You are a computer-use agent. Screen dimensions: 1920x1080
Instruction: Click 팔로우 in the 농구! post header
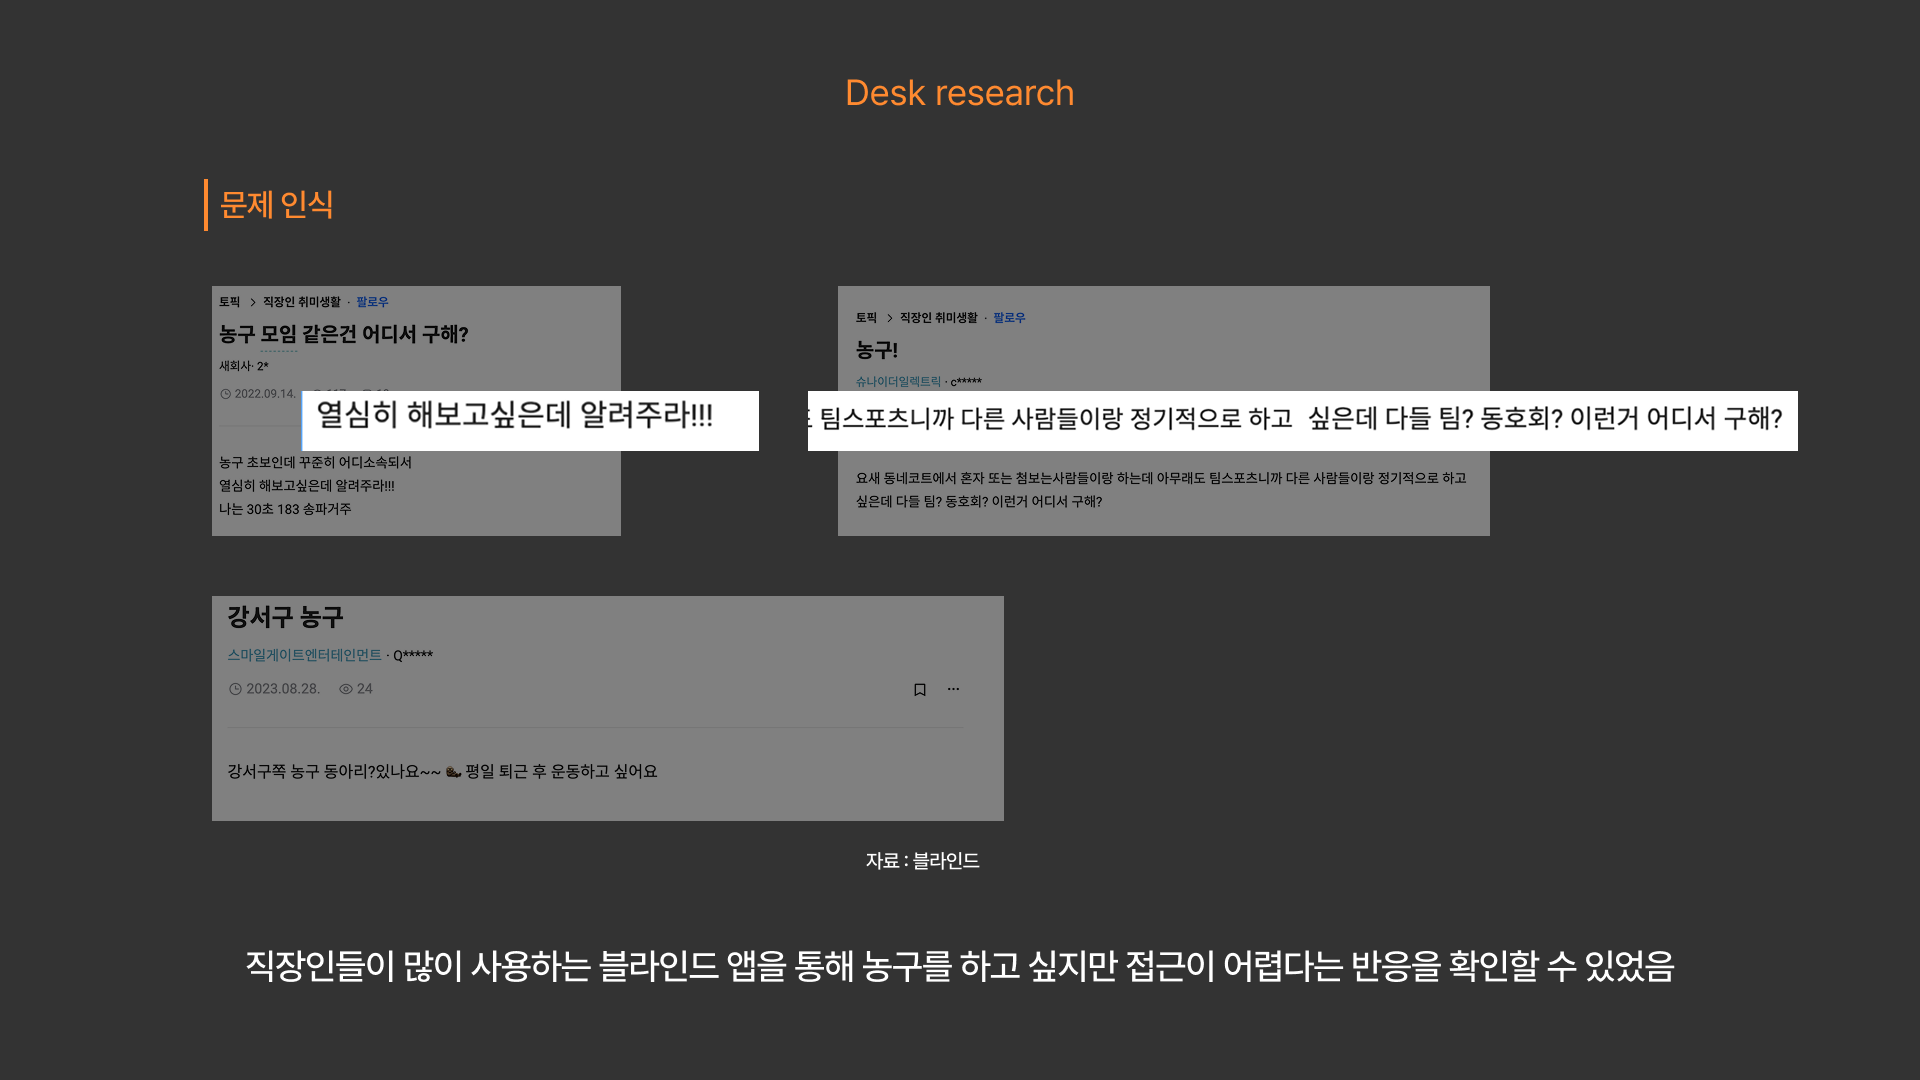pyautogui.click(x=1009, y=318)
